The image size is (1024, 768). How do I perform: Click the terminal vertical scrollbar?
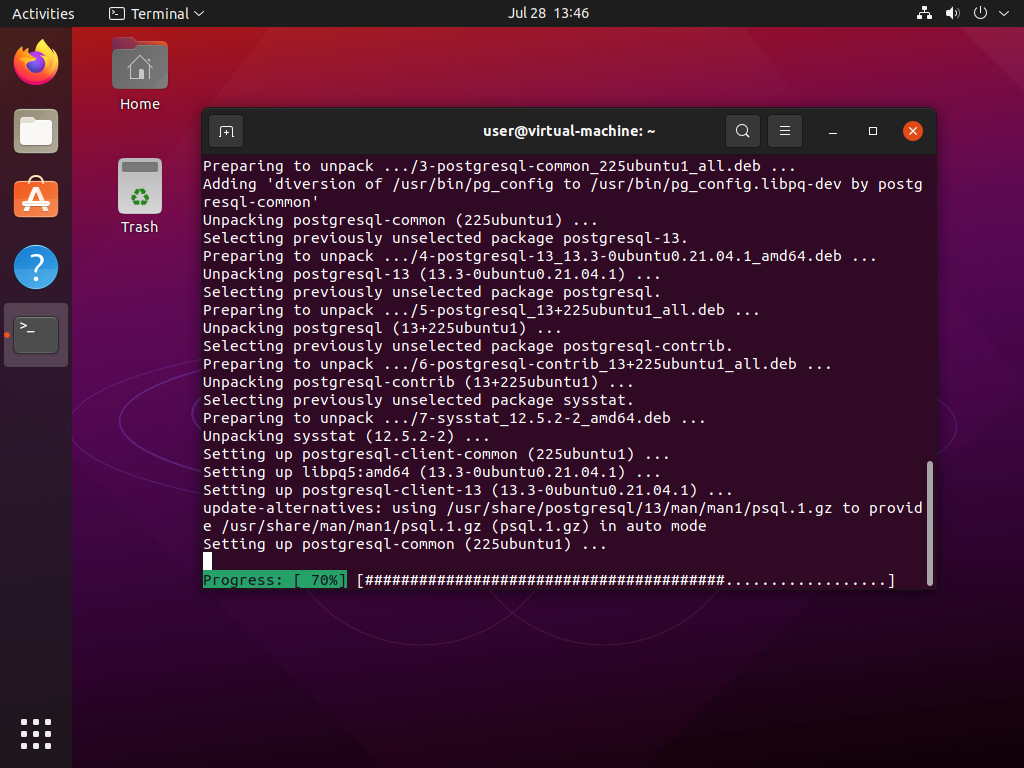pyautogui.click(x=930, y=522)
